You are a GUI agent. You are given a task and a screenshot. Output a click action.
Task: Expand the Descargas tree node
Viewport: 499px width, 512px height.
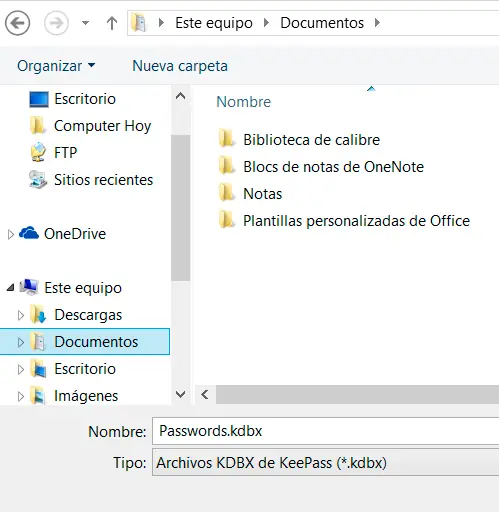coord(21,315)
